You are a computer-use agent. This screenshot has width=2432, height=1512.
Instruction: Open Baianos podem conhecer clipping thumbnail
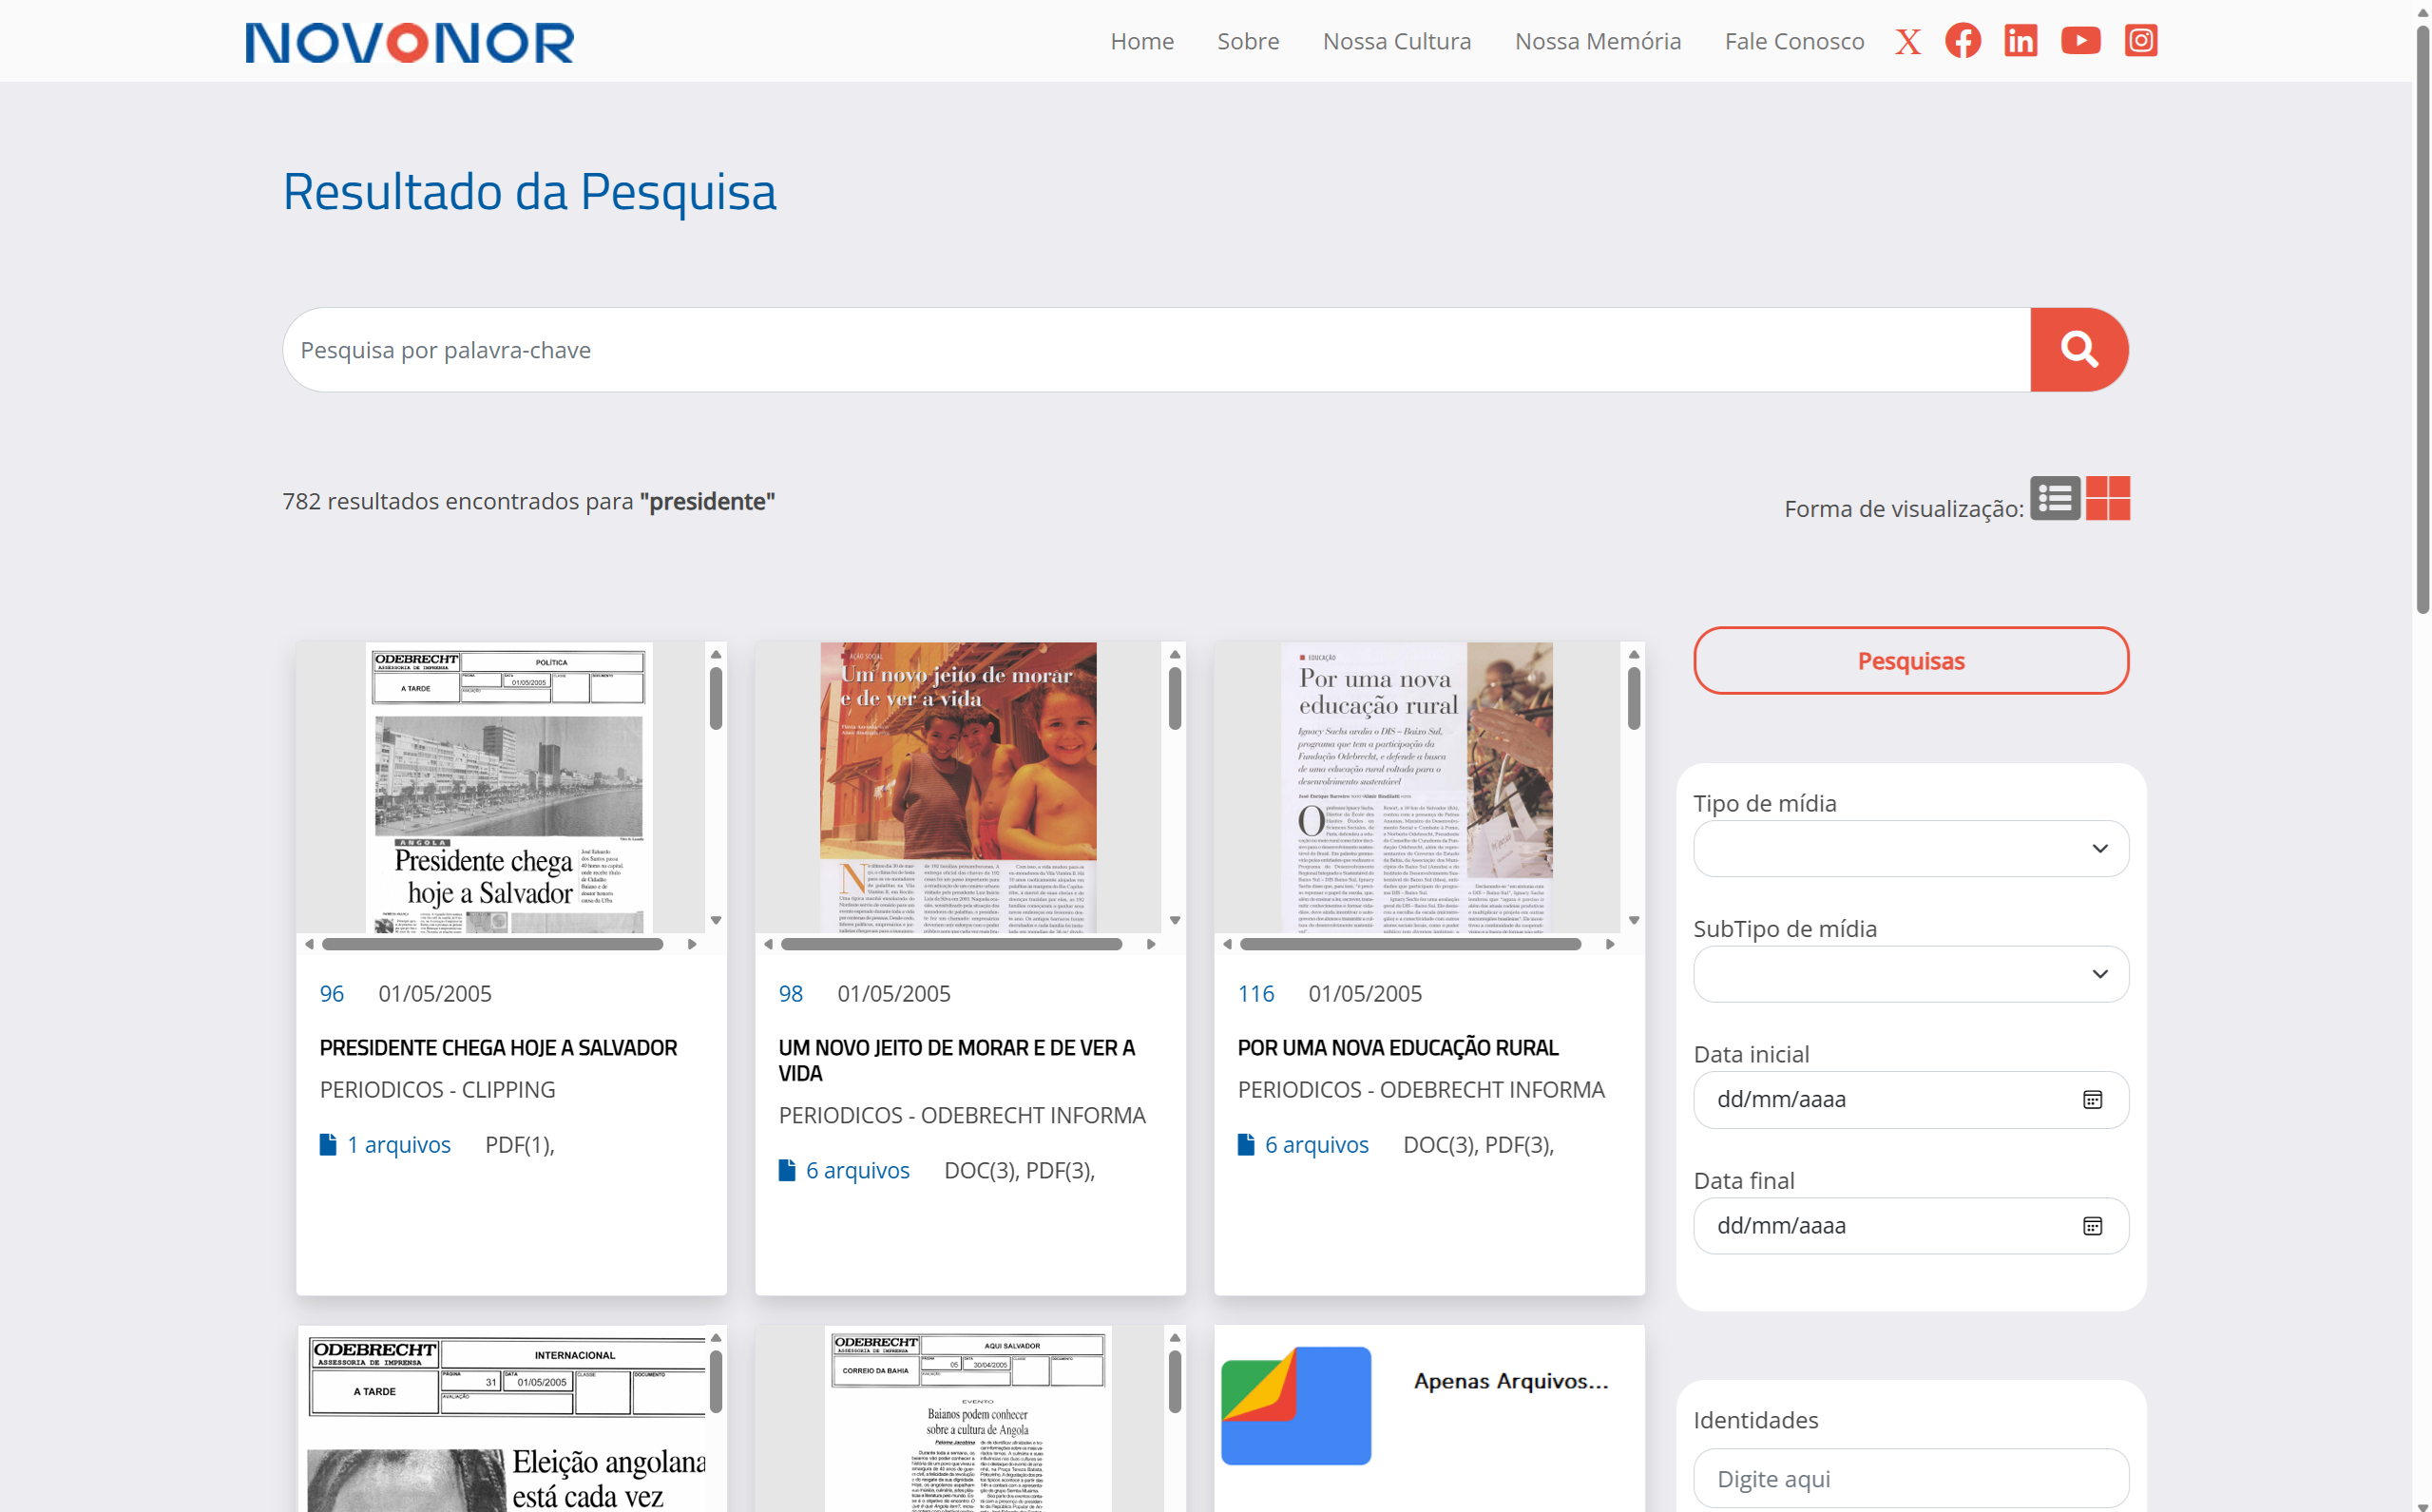967,1419
